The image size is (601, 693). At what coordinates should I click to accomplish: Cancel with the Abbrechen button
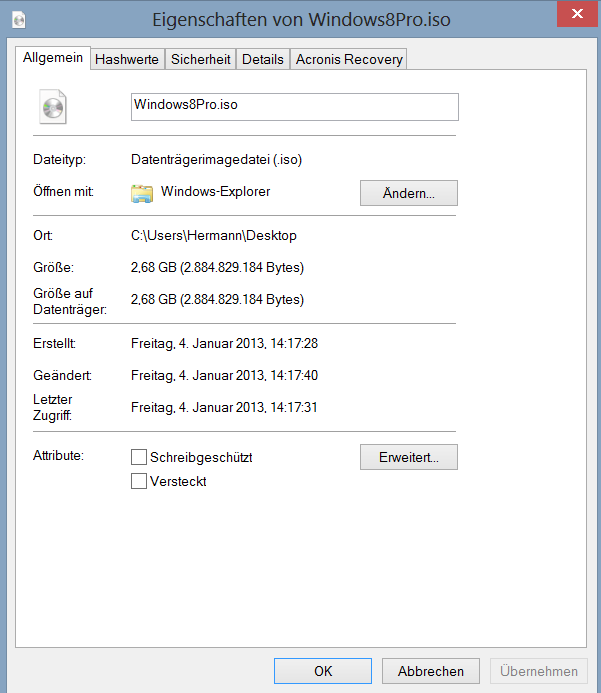point(431,671)
